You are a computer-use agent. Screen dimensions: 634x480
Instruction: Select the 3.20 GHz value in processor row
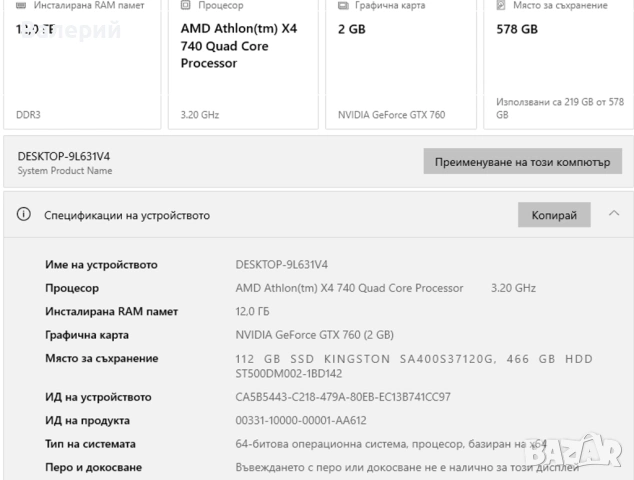tap(513, 288)
